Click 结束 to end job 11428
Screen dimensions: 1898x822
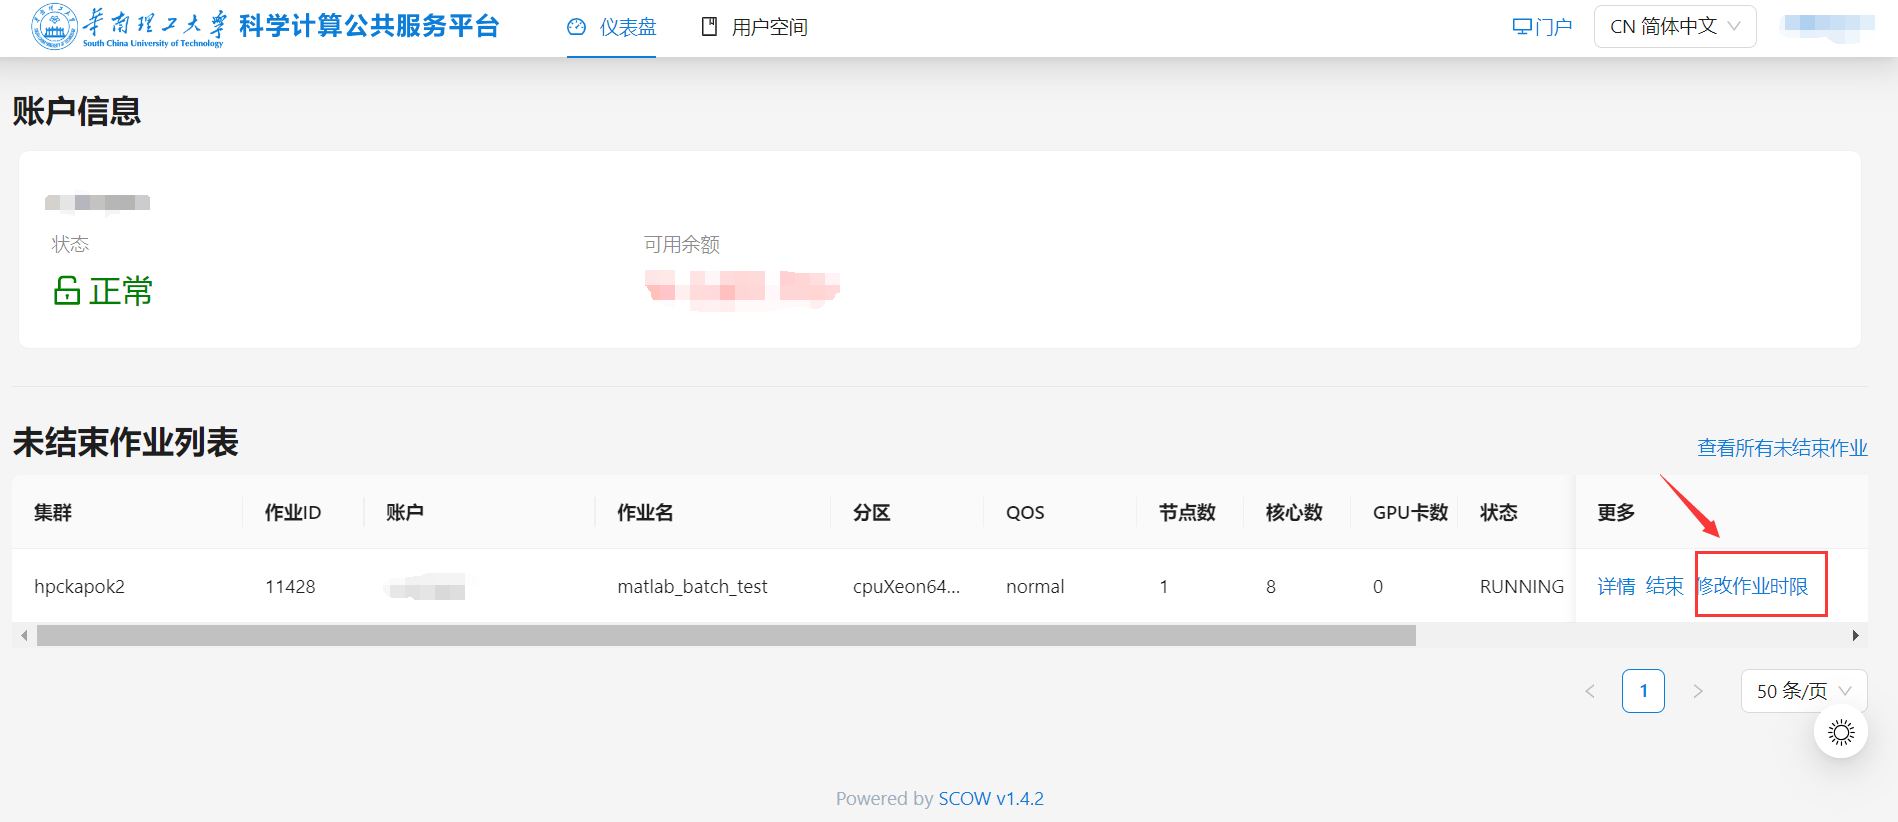coord(1665,586)
